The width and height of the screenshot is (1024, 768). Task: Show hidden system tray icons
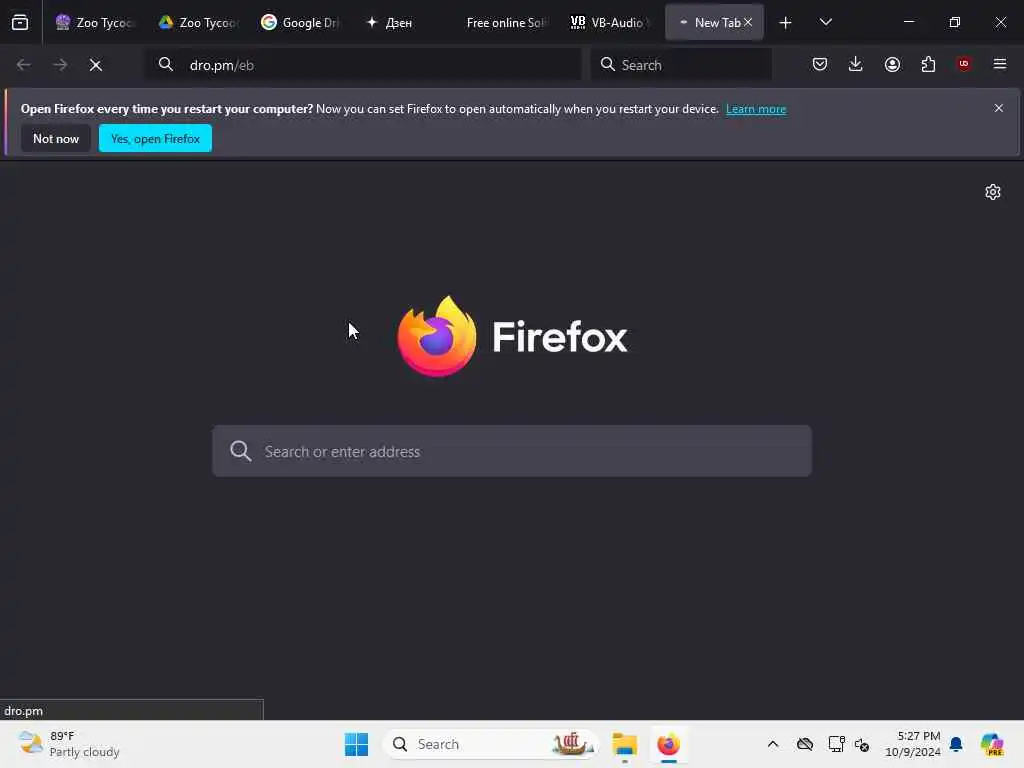click(773, 744)
